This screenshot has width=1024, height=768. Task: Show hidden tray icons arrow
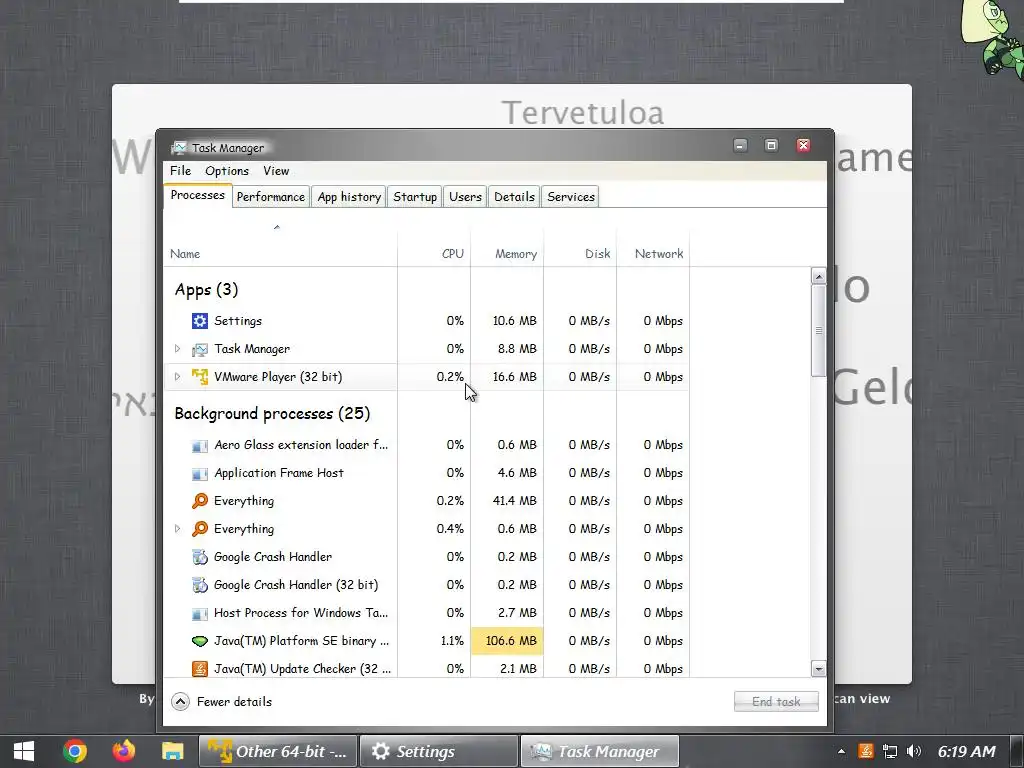pos(841,752)
